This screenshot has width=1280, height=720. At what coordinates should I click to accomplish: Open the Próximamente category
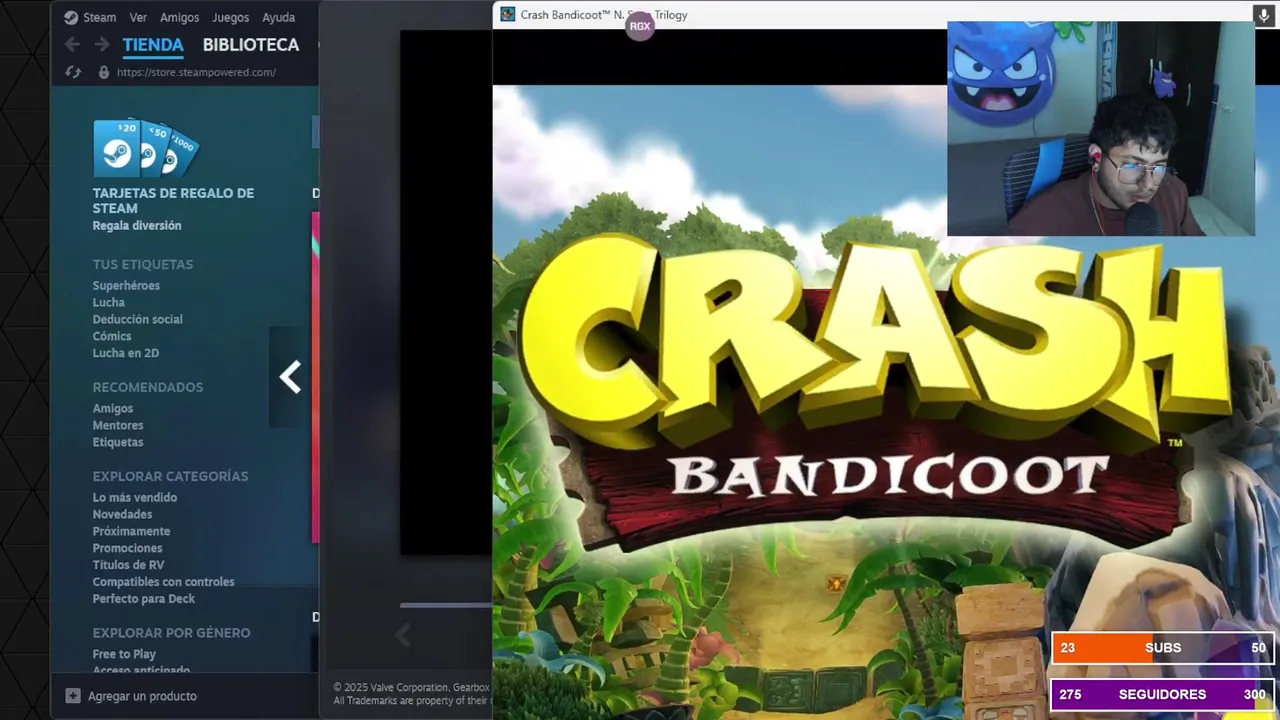point(132,531)
